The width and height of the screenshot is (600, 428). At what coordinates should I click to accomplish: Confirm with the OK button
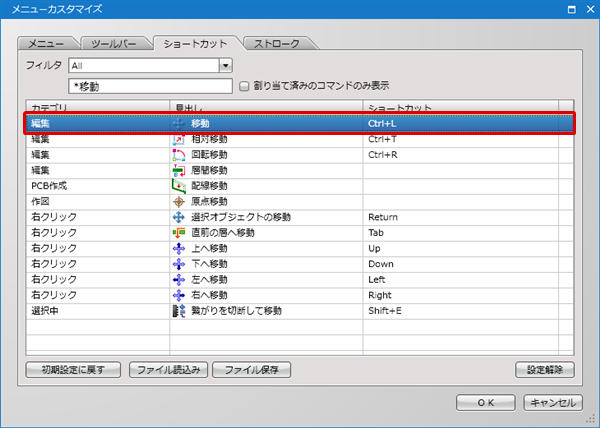pyautogui.click(x=486, y=403)
